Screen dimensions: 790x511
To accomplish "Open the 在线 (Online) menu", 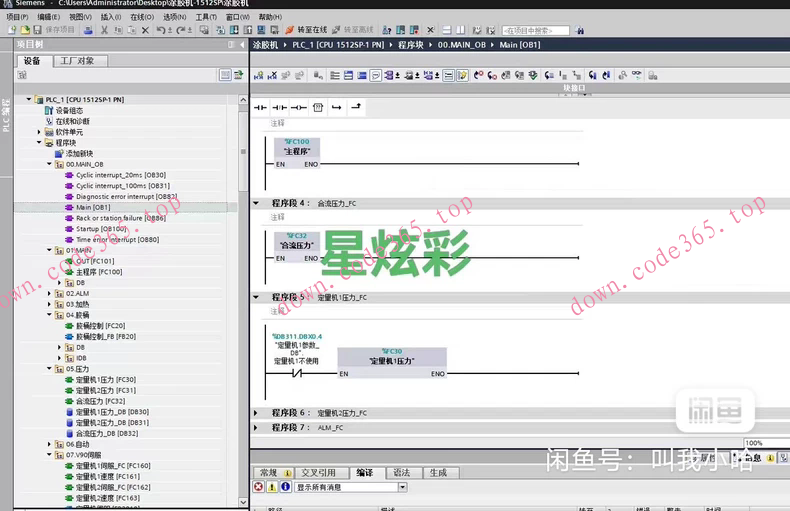I will coord(142,17).
